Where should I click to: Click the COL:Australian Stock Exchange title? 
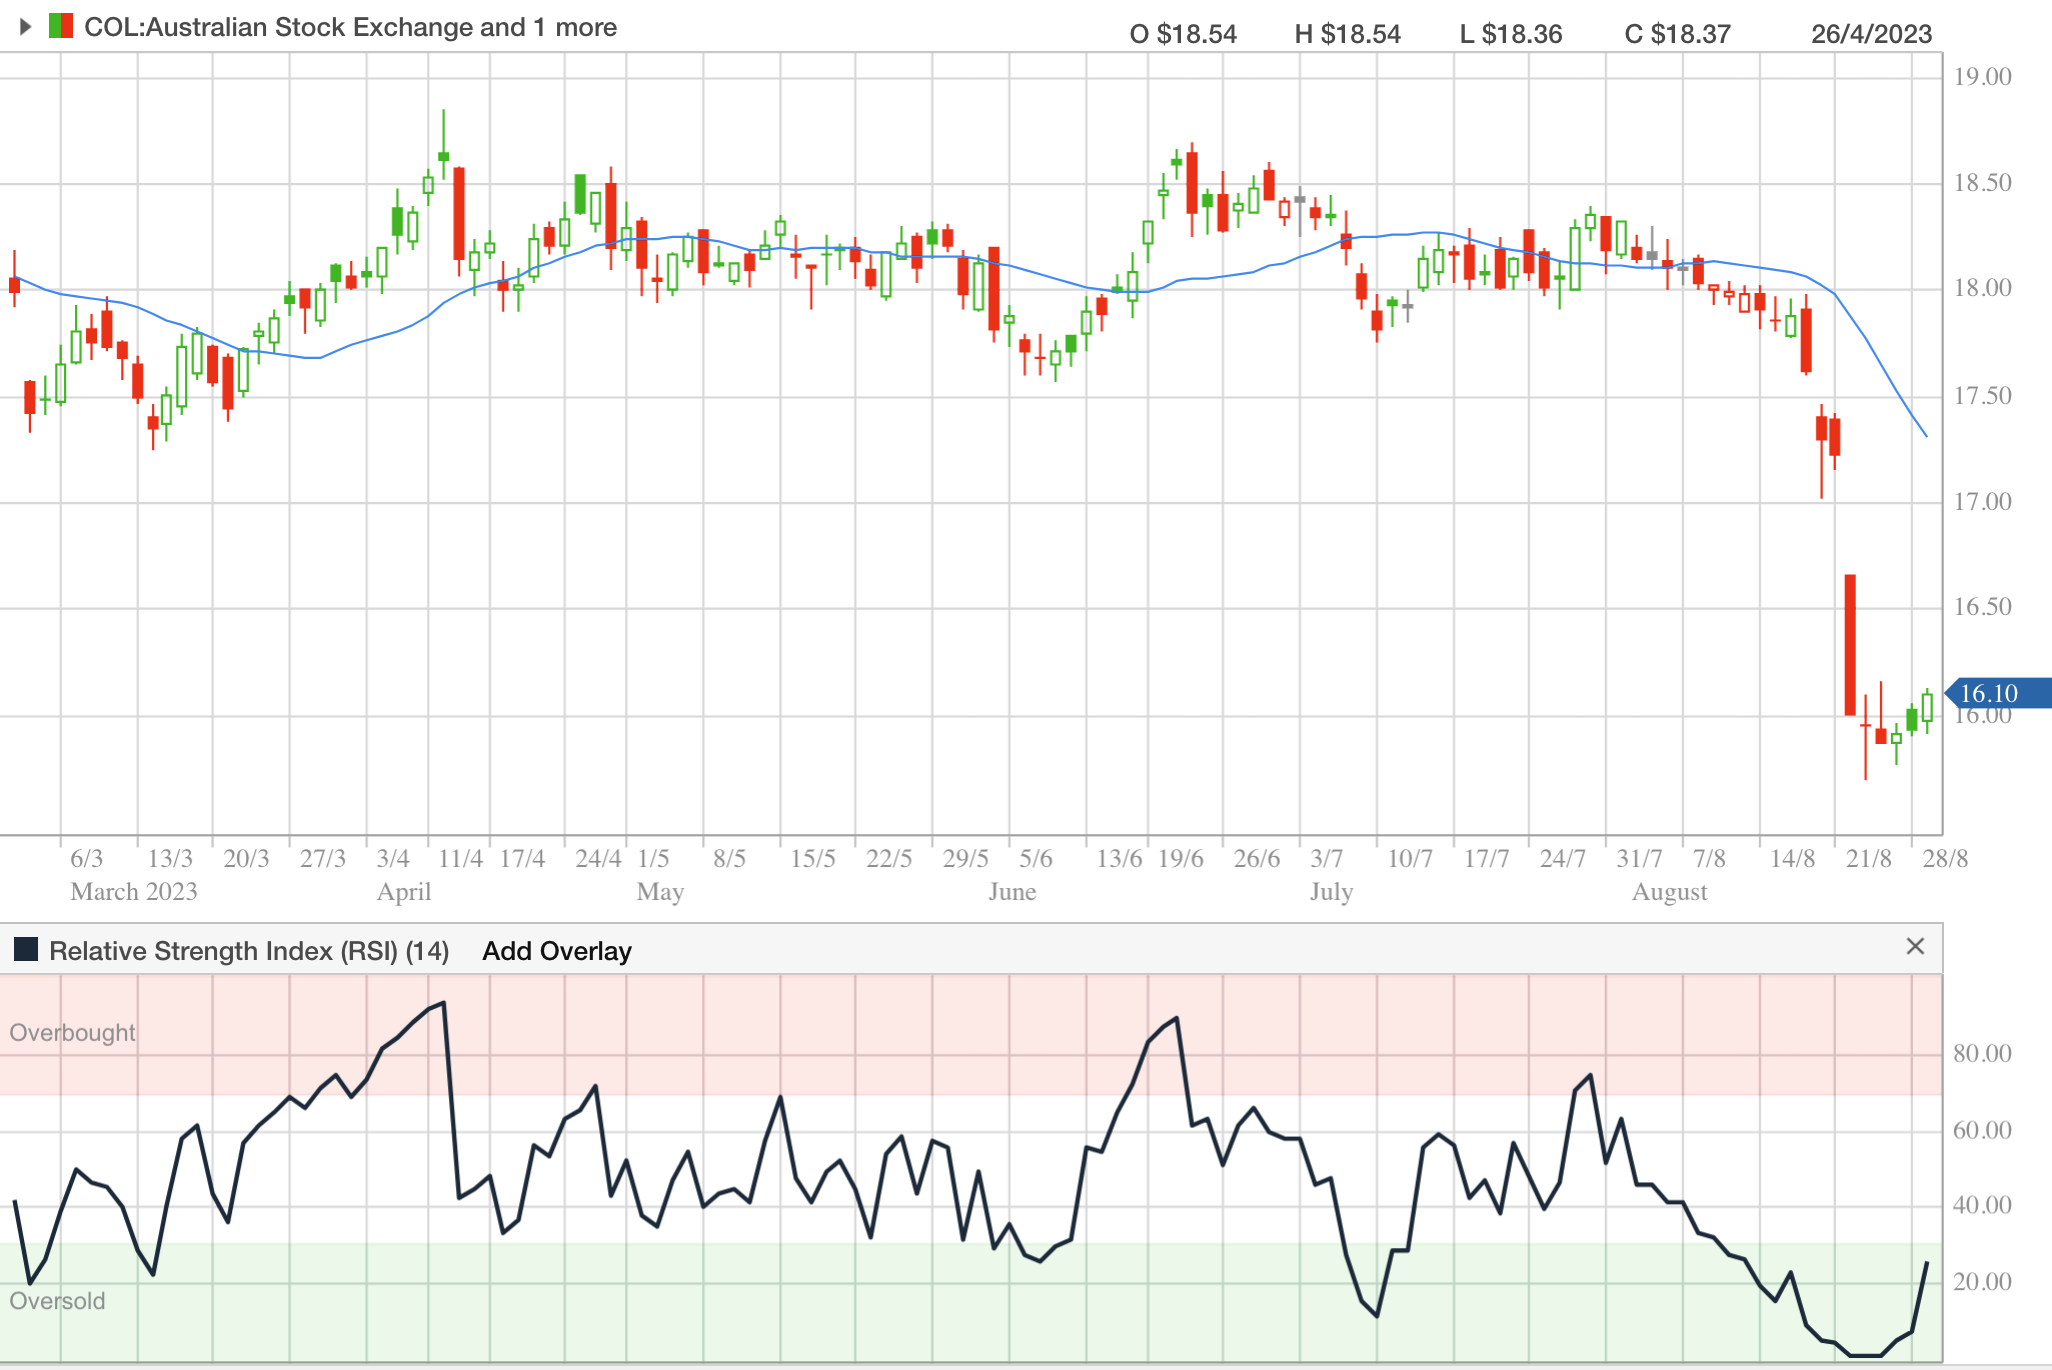pyautogui.click(x=350, y=28)
